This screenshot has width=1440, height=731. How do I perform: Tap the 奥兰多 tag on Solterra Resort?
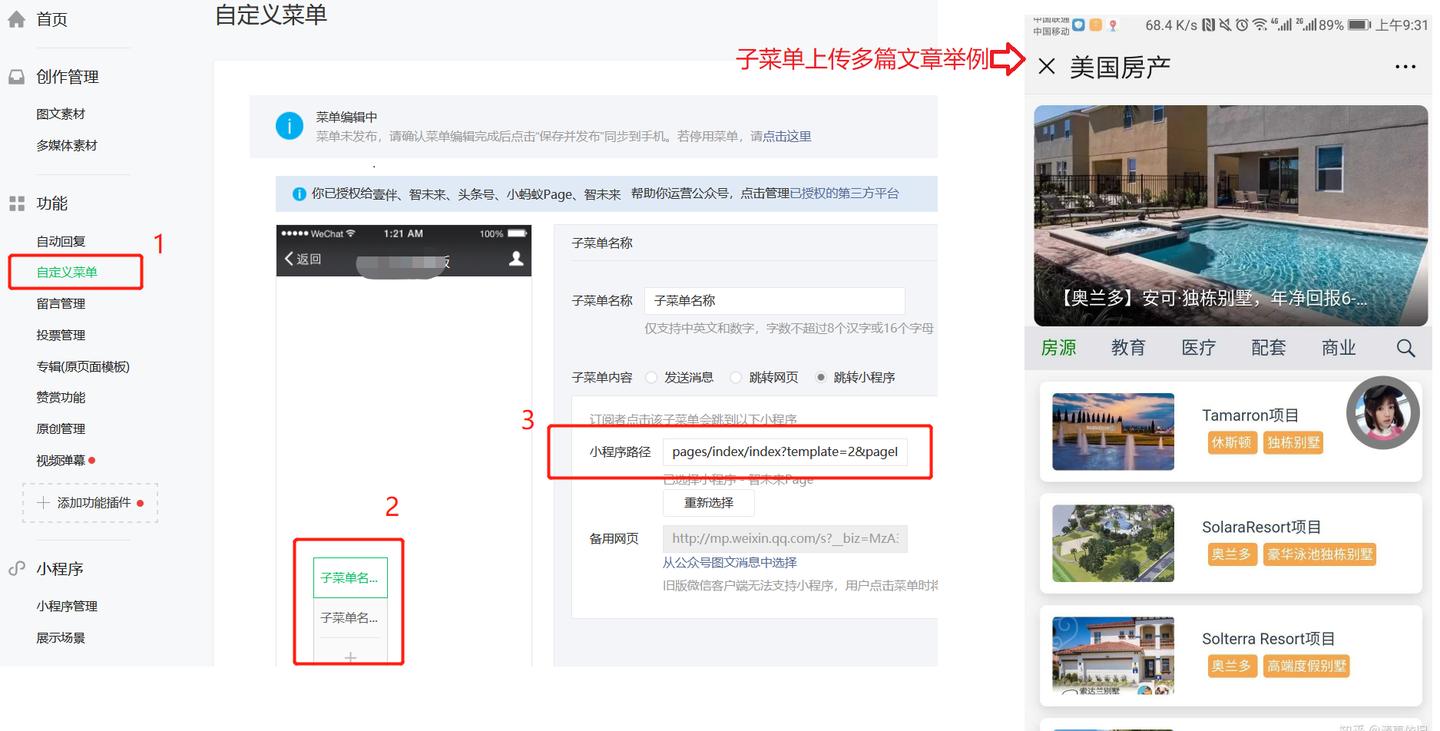(x=1232, y=666)
